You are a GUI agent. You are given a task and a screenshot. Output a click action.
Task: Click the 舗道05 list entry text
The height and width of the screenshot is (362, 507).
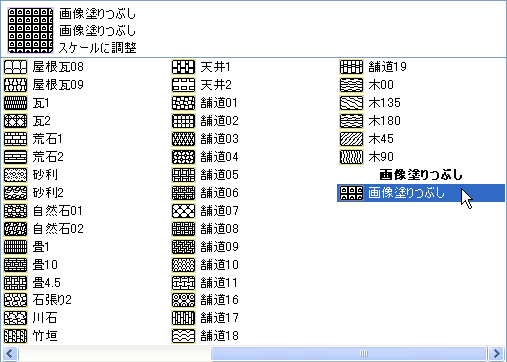219,175
